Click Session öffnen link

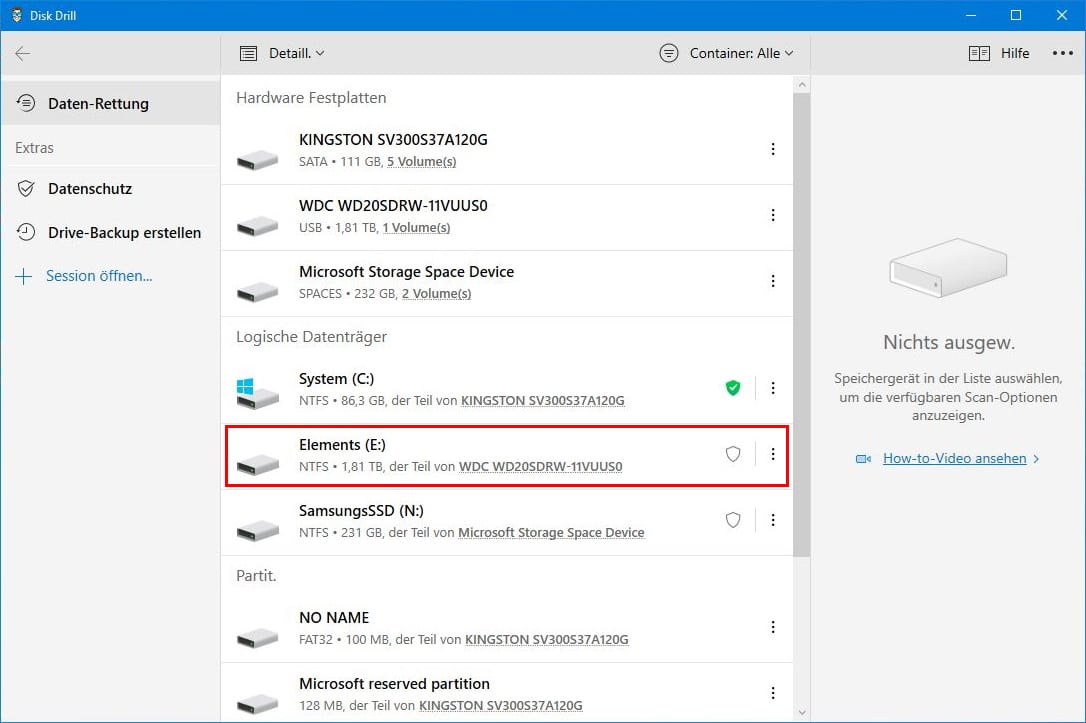pos(99,276)
